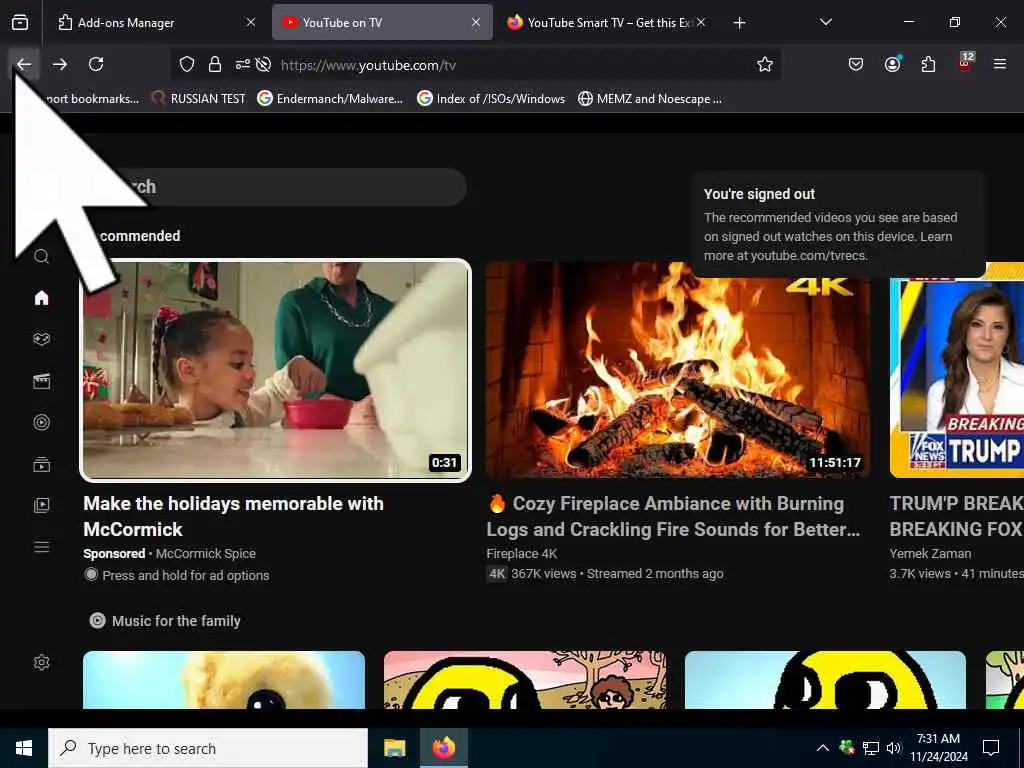Open the Endermanch/Malware bookmark
Viewport: 1024px width, 768px height.
[330, 99]
